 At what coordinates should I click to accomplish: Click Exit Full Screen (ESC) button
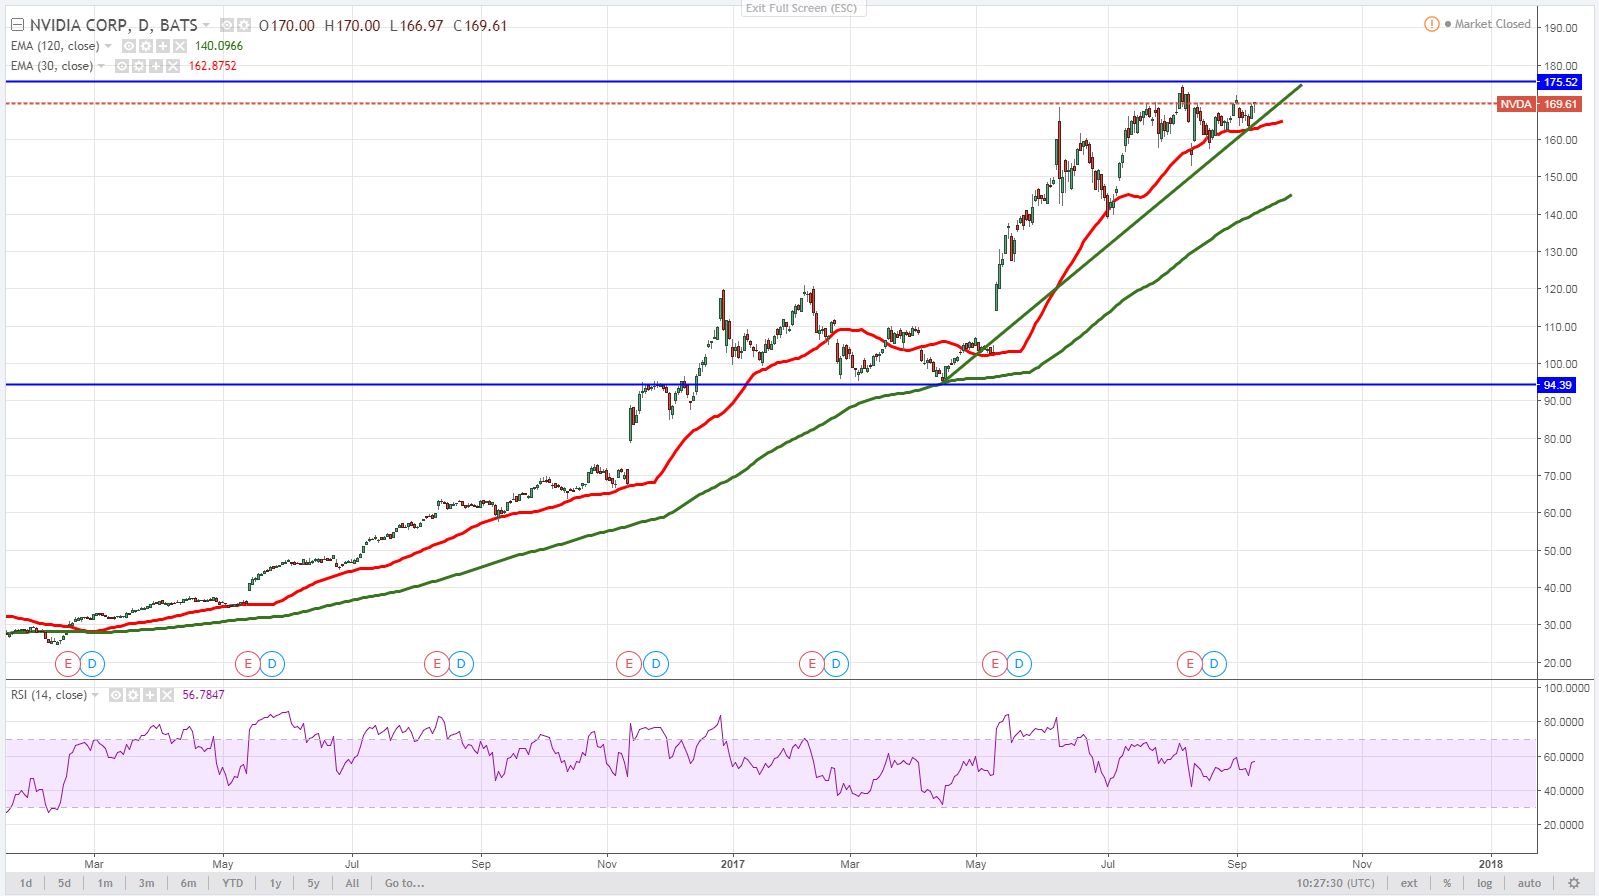[x=800, y=8]
